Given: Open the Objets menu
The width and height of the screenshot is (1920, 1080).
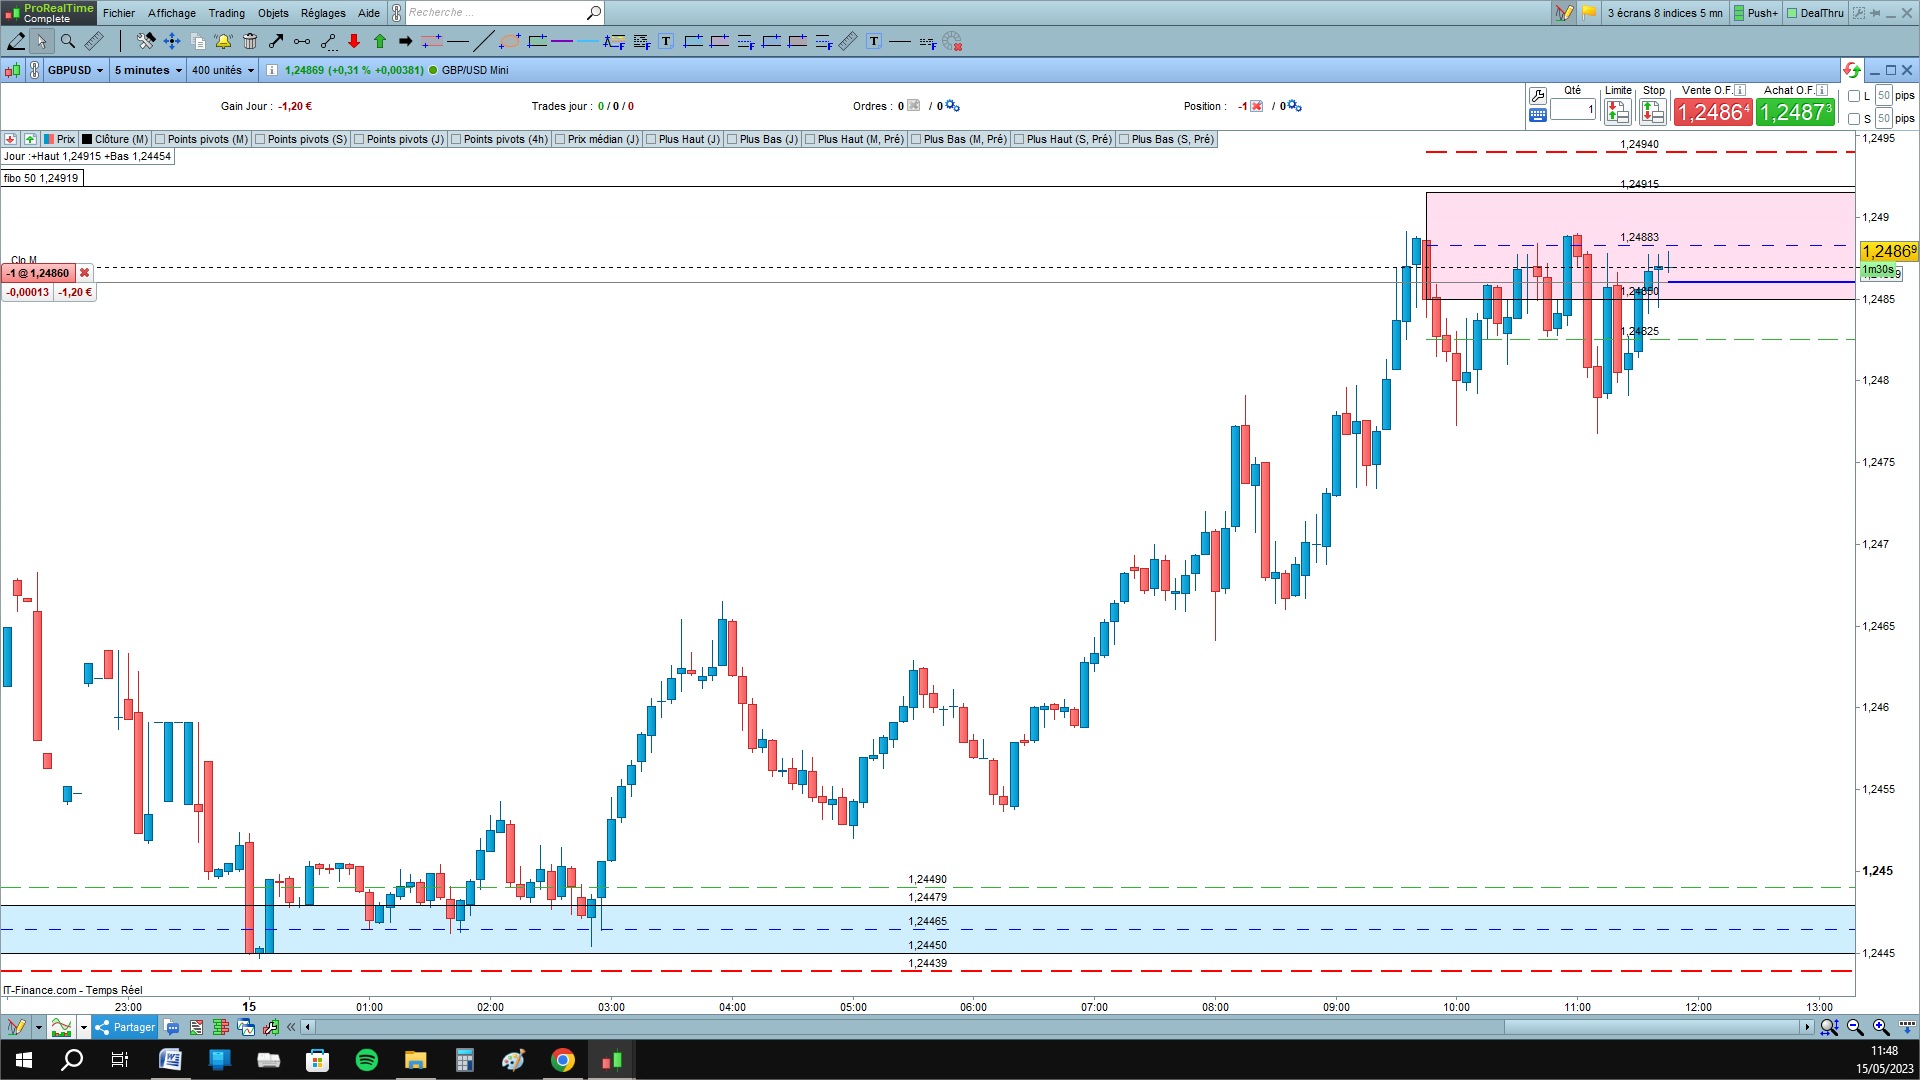Looking at the screenshot, I should [273, 13].
